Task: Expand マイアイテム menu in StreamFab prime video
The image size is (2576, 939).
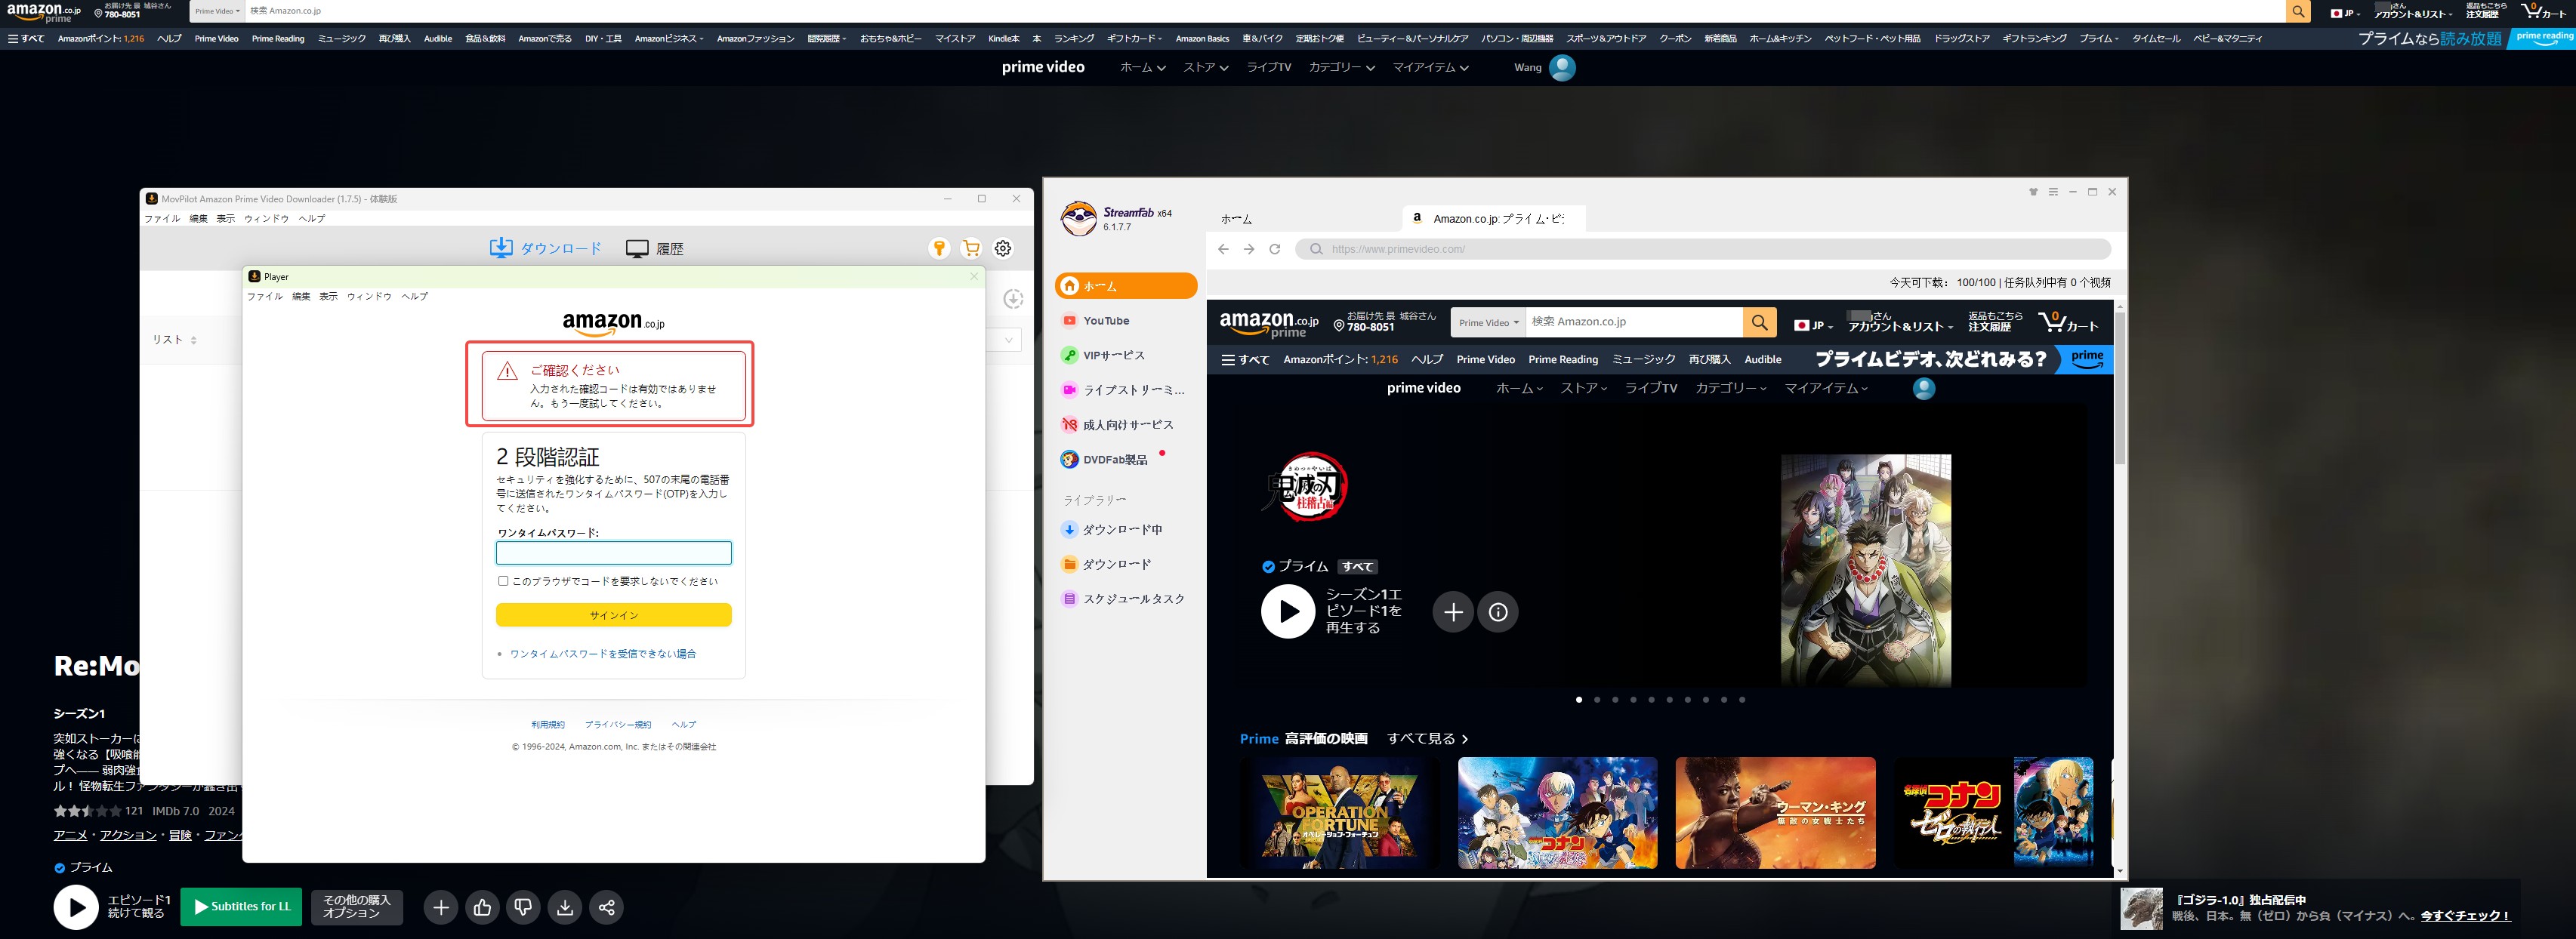Action: pos(1826,388)
